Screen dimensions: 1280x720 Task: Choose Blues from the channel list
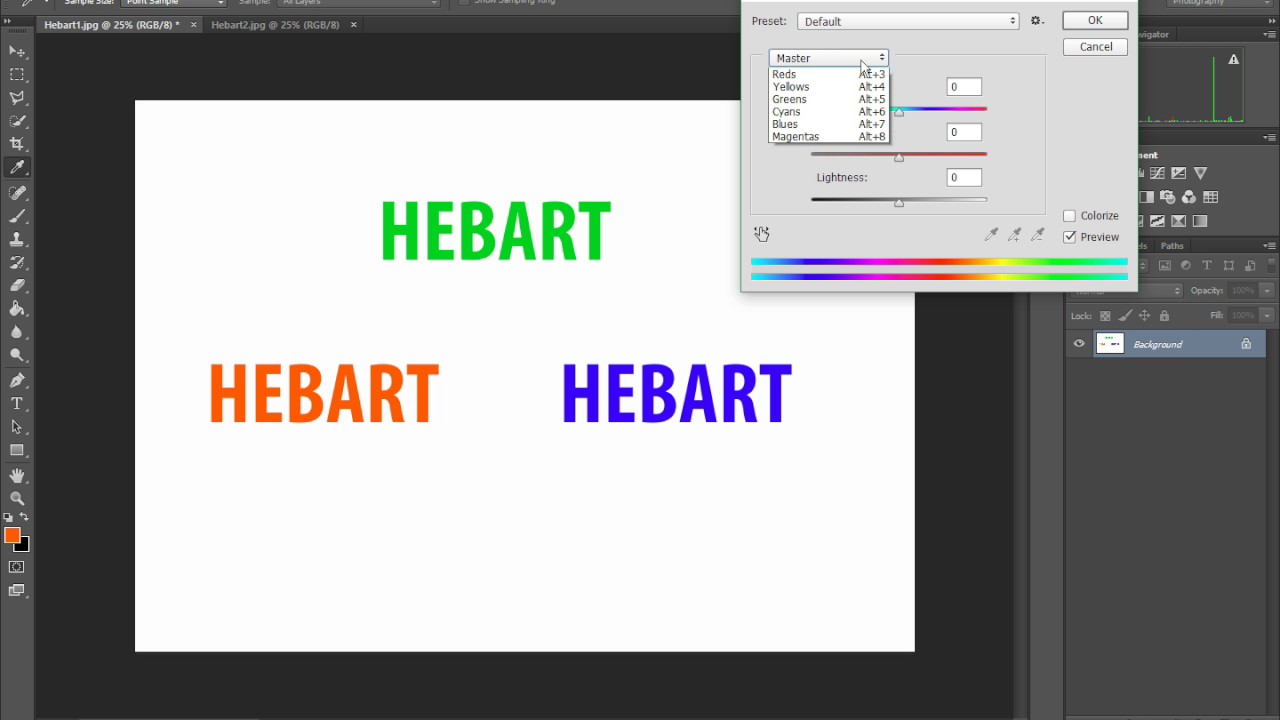click(x=829, y=124)
